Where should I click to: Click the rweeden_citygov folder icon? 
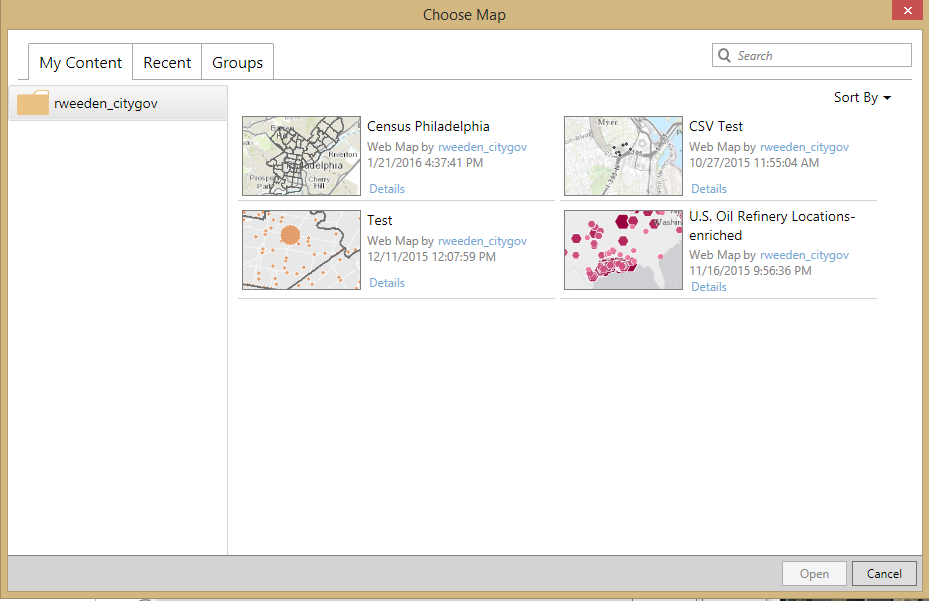click(33, 103)
